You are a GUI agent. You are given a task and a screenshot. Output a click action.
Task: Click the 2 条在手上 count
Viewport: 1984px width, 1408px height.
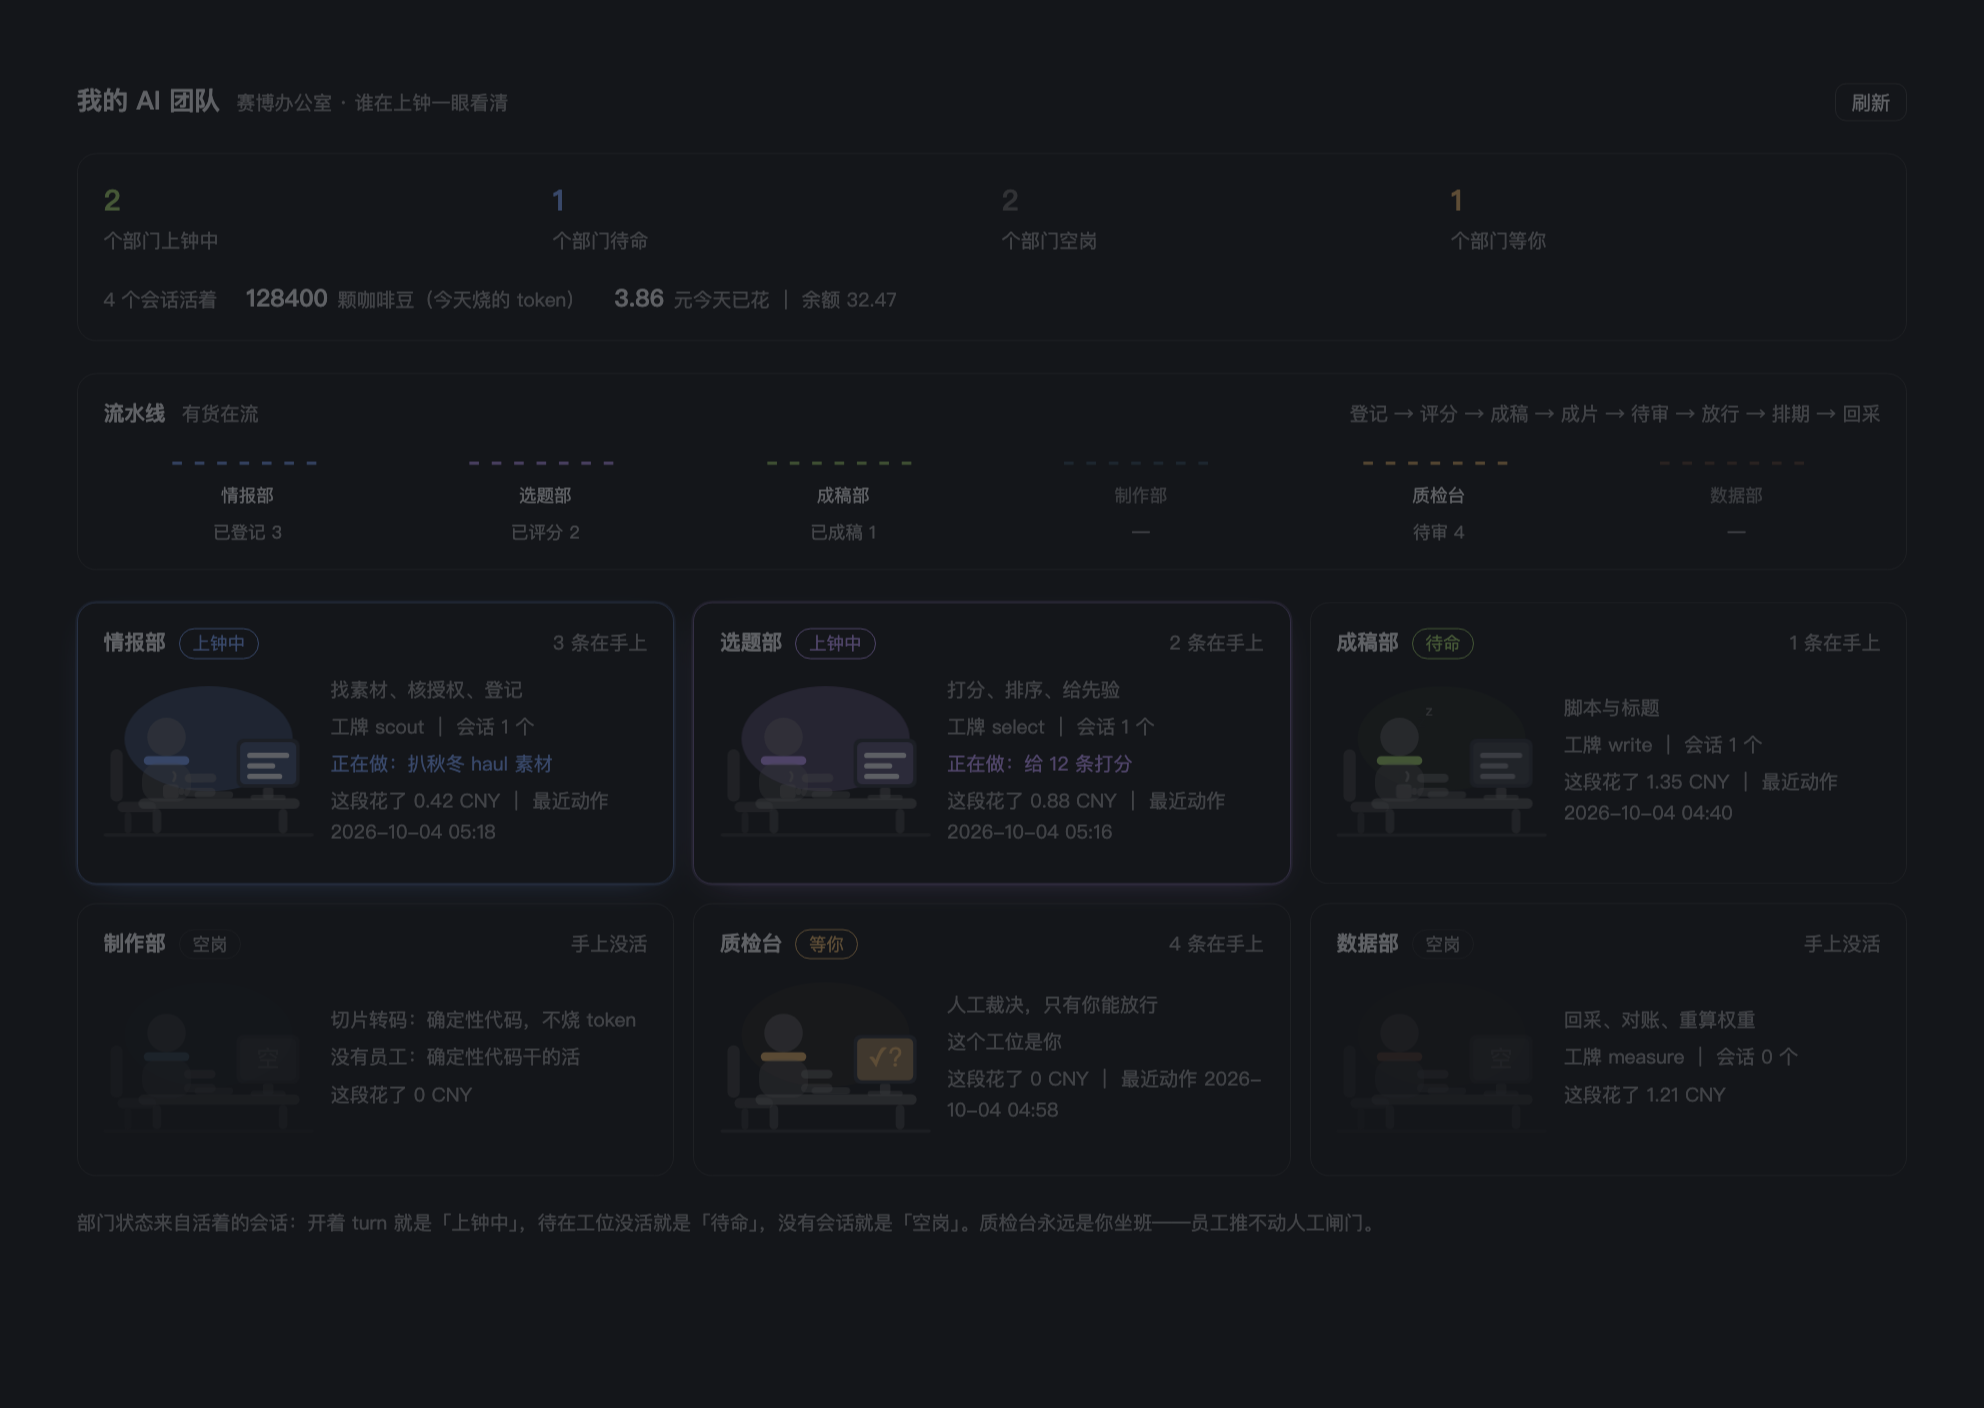pos(1216,643)
